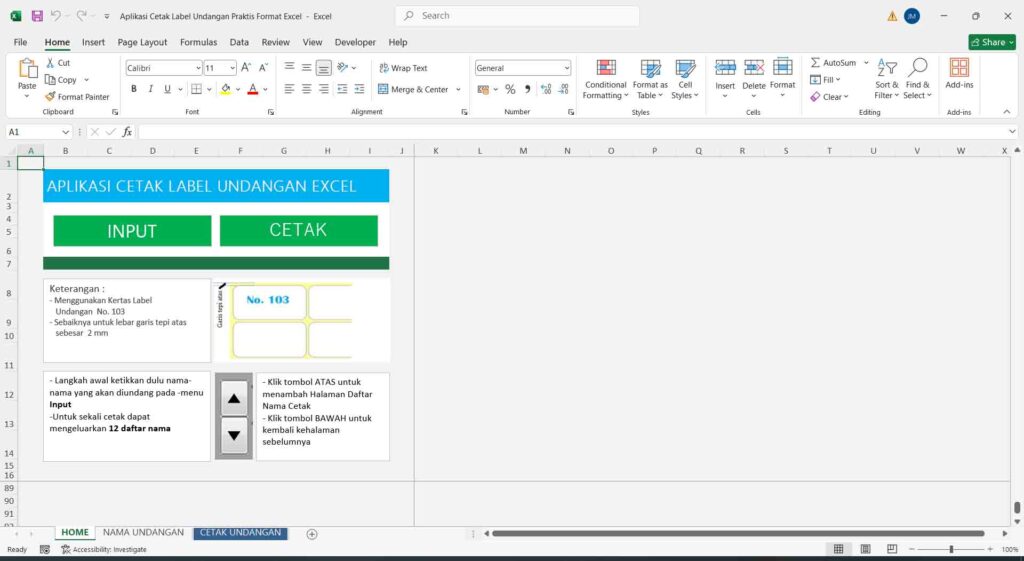Open the font size dropdown
The width and height of the screenshot is (1024, 561).
232,68
